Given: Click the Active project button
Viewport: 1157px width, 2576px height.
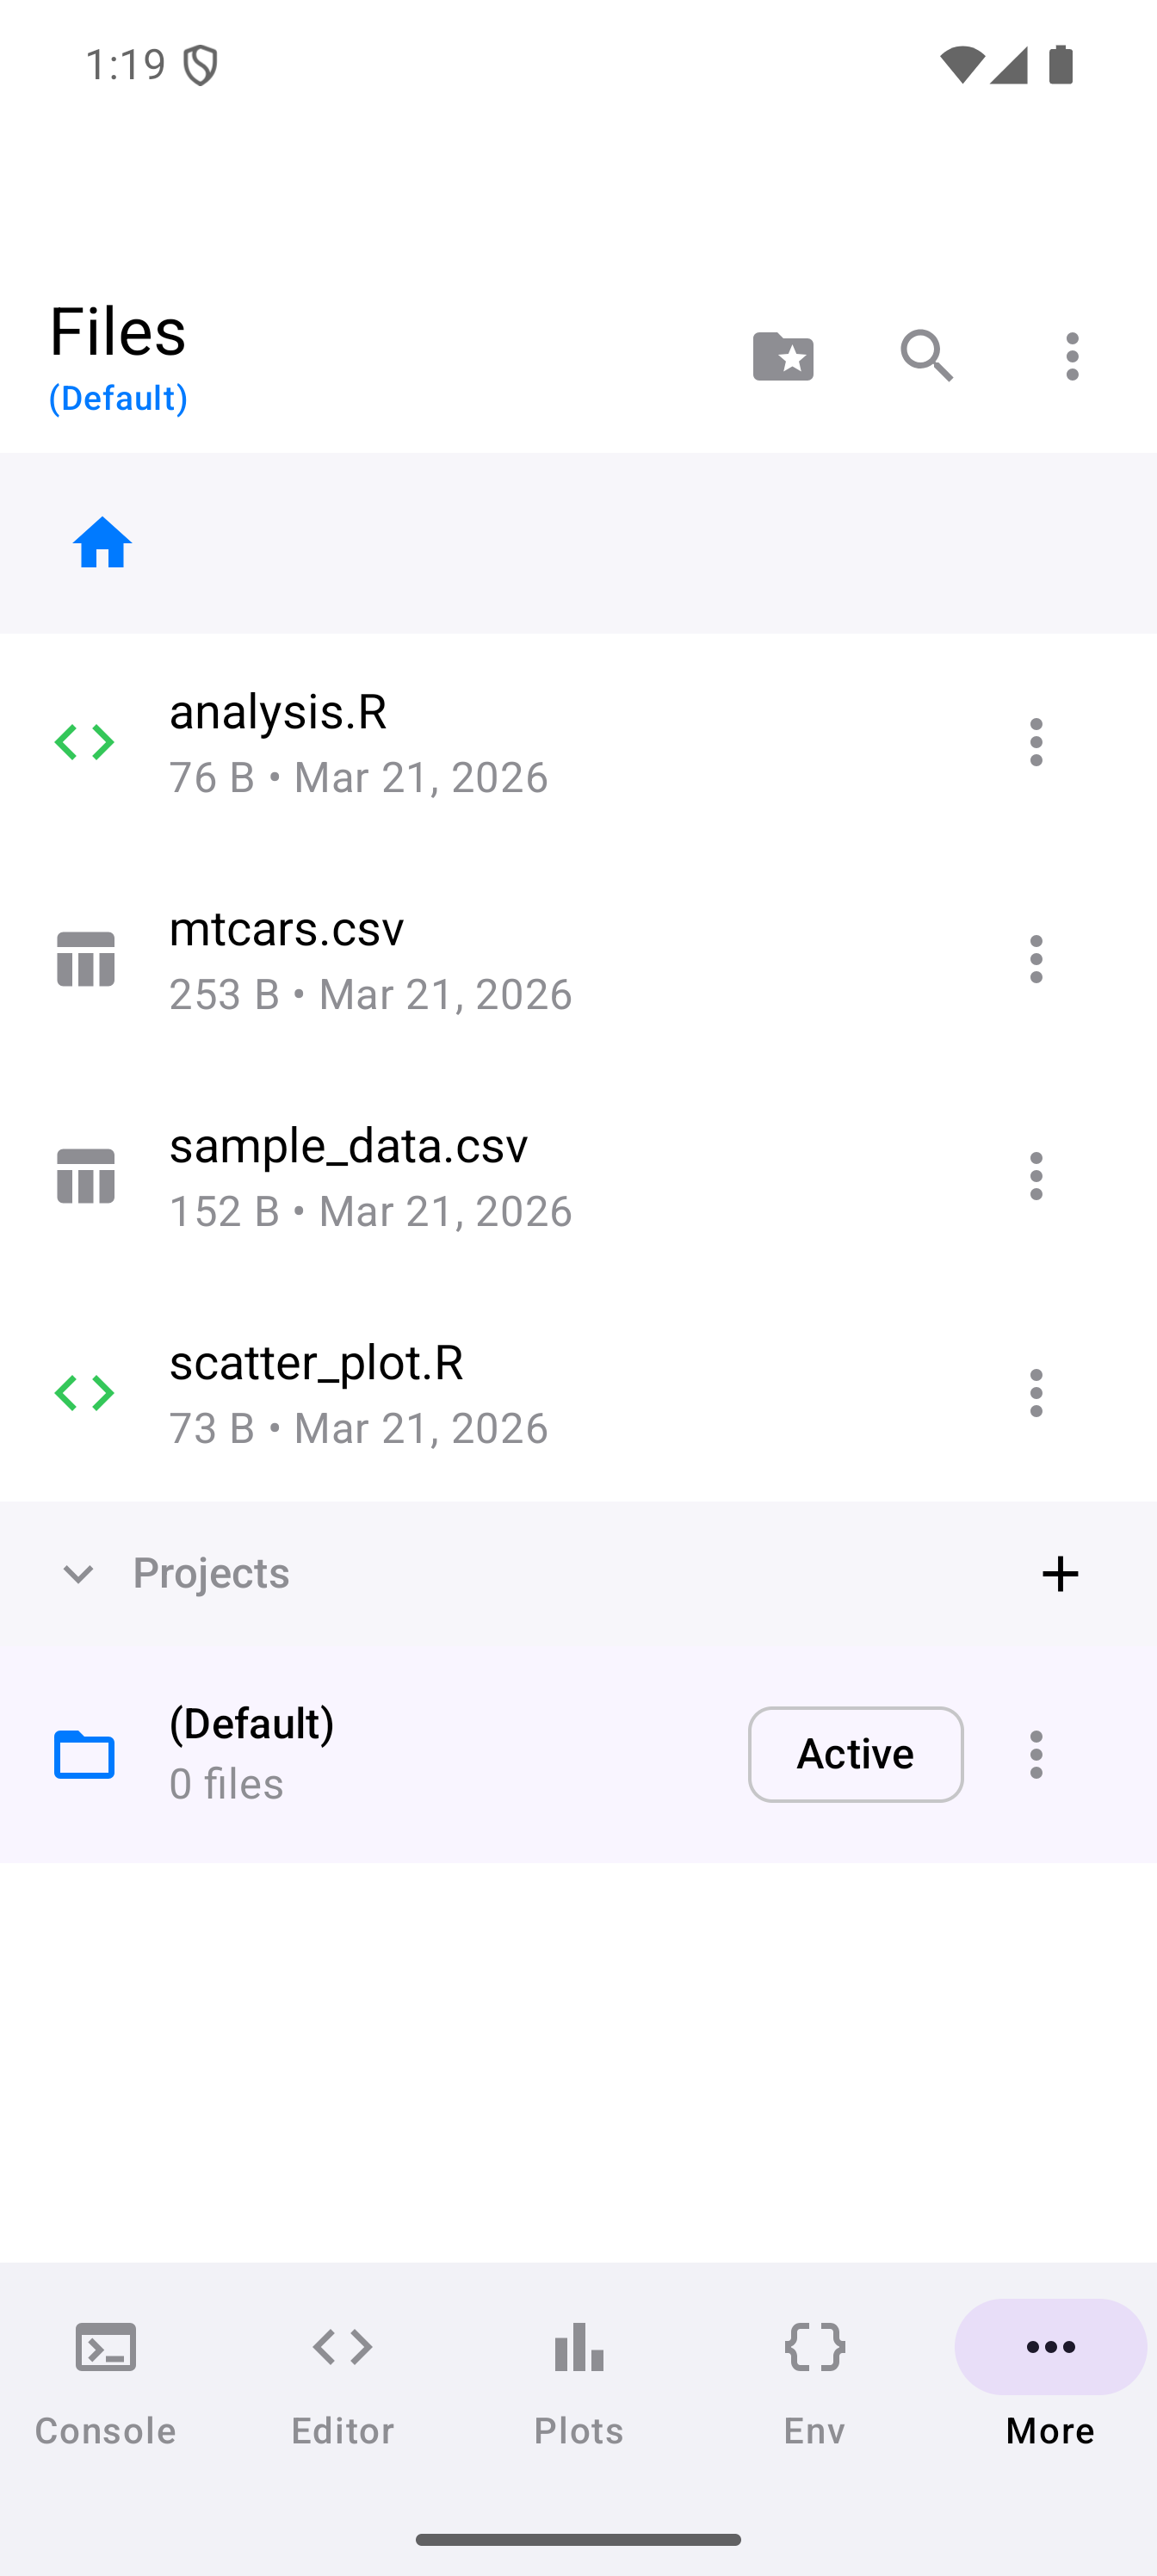Looking at the screenshot, I should (855, 1755).
